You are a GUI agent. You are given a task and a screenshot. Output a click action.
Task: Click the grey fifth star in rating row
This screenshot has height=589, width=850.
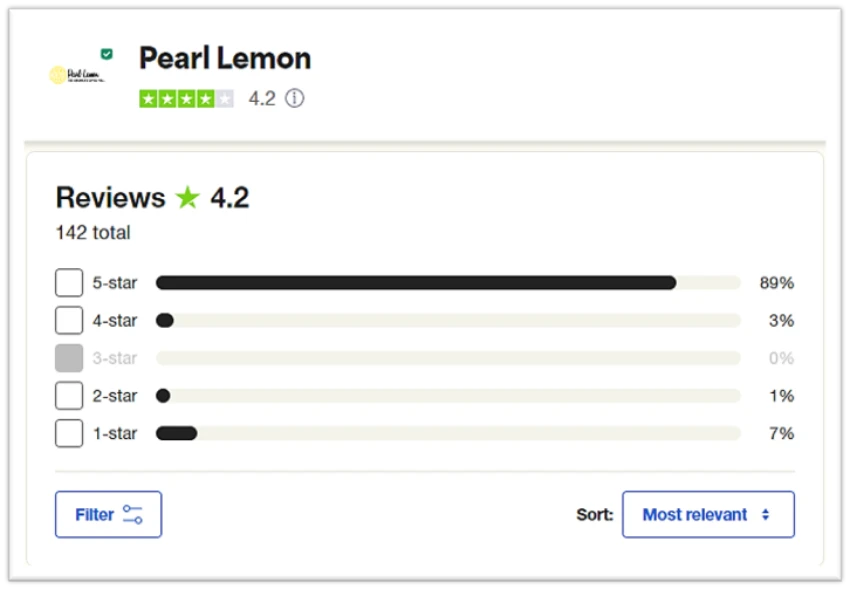(224, 98)
